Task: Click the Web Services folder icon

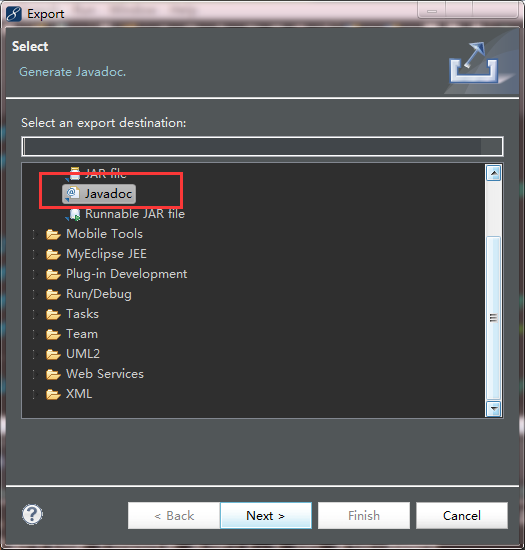Action: coord(53,374)
